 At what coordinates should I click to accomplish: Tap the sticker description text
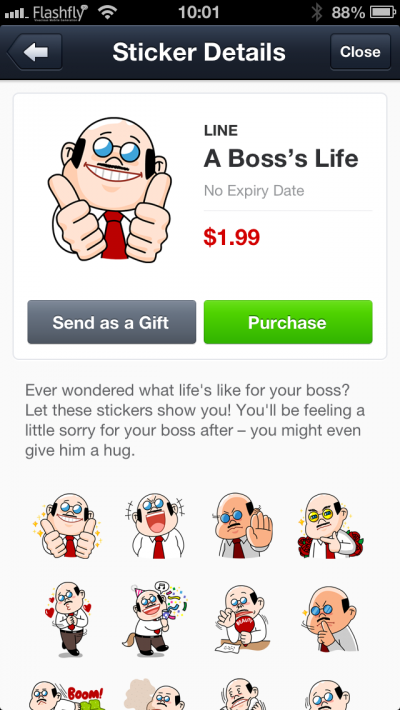click(195, 421)
